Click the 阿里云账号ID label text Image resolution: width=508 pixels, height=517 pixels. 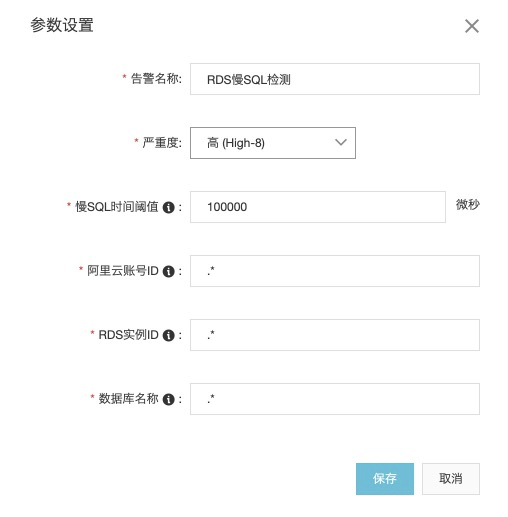[x=122, y=271]
